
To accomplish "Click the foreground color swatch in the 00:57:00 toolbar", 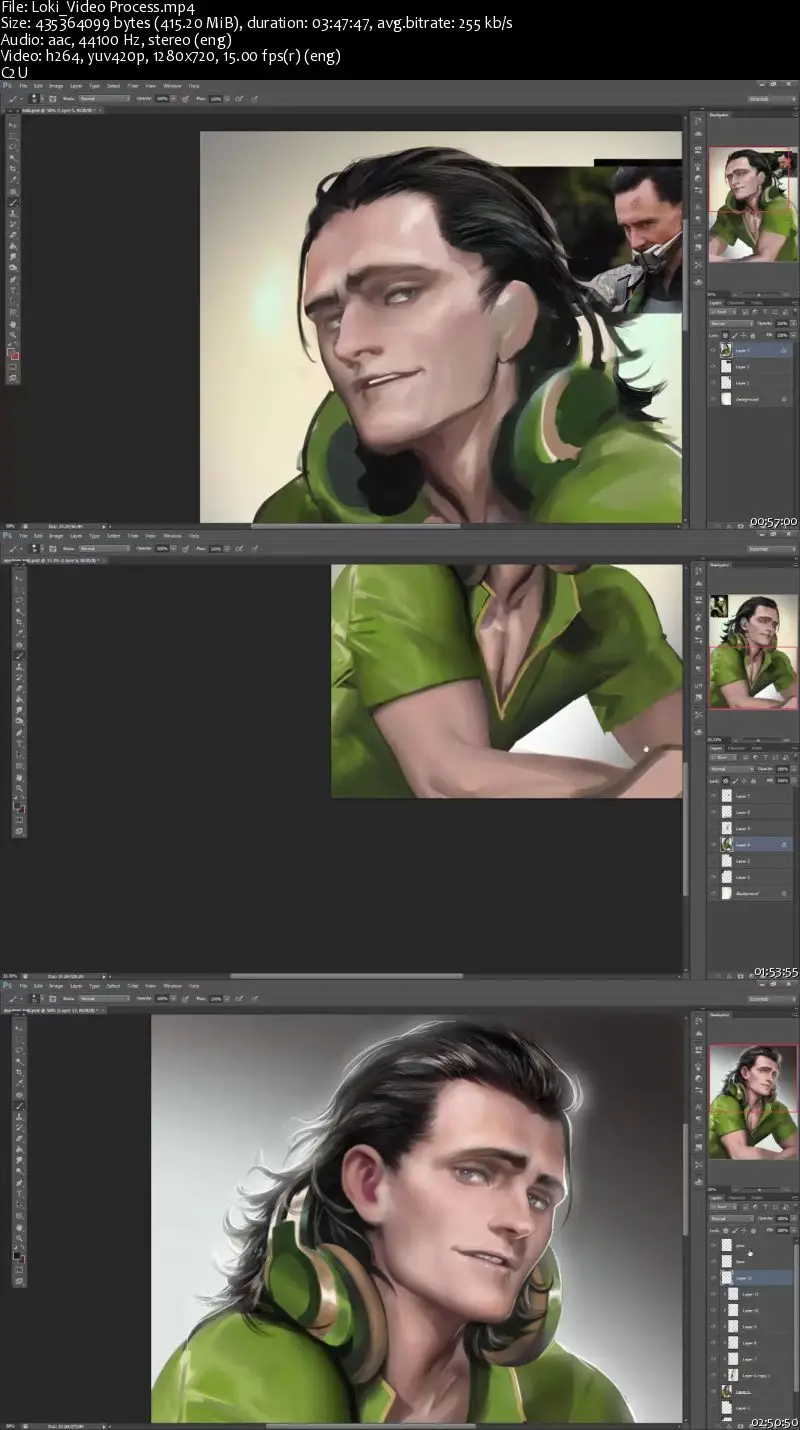I will pos(10,350).
